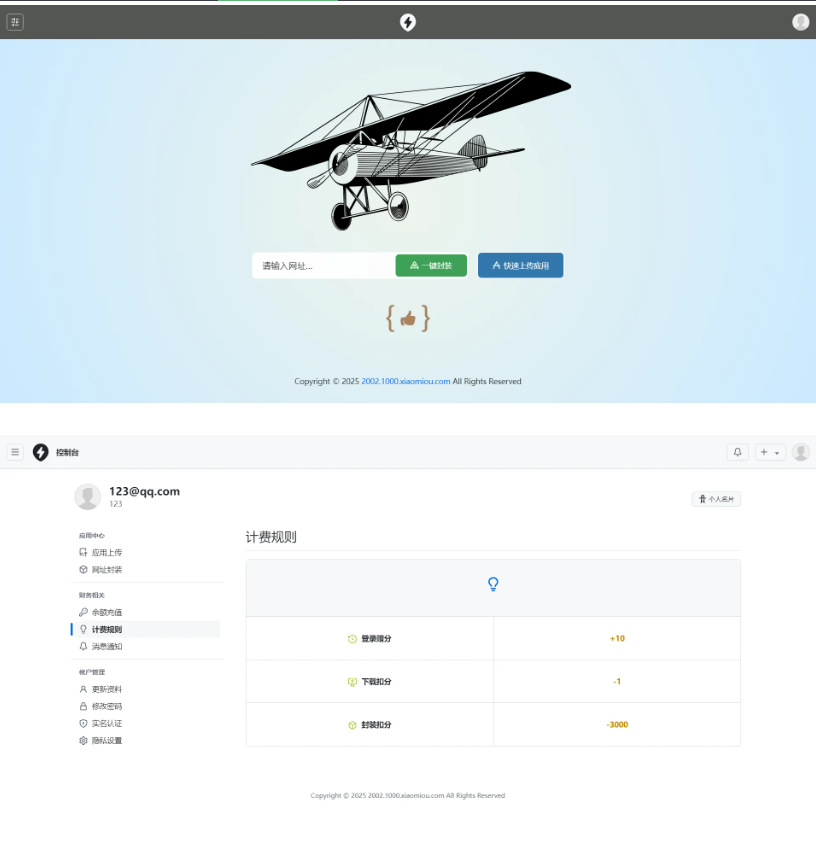Click the green 一键封装 button
The image size is (816, 856).
tap(431, 265)
